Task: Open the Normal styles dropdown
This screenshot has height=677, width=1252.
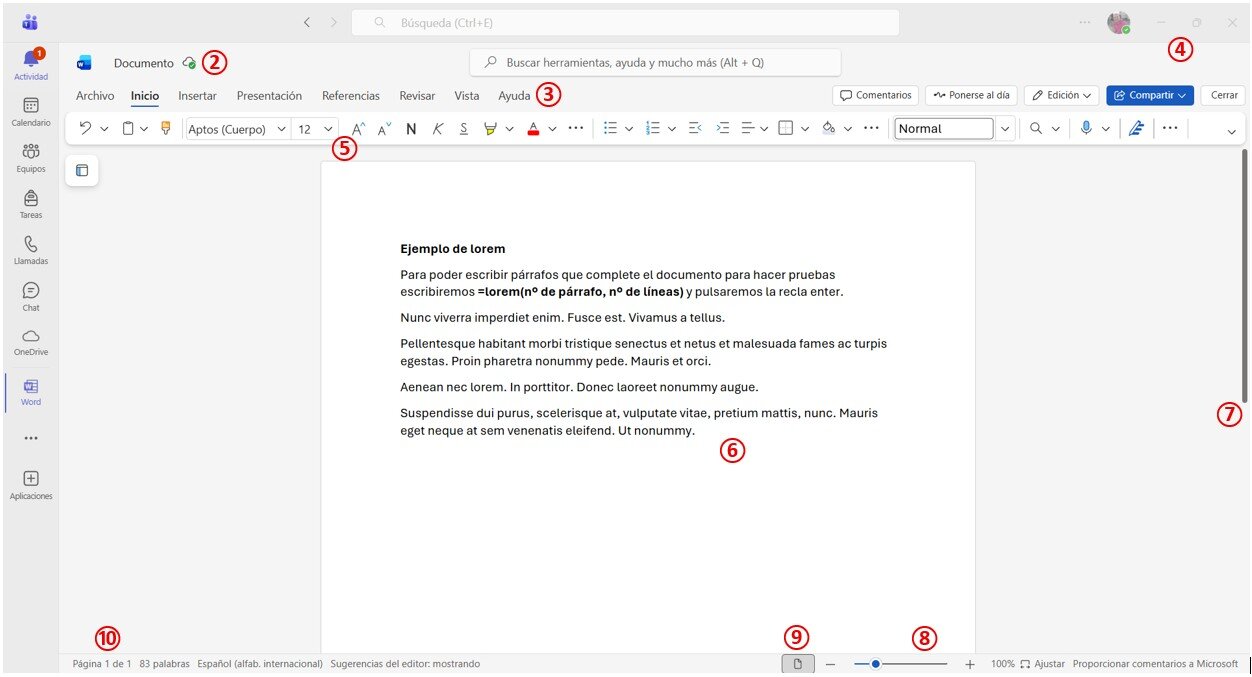Action: click(1005, 128)
